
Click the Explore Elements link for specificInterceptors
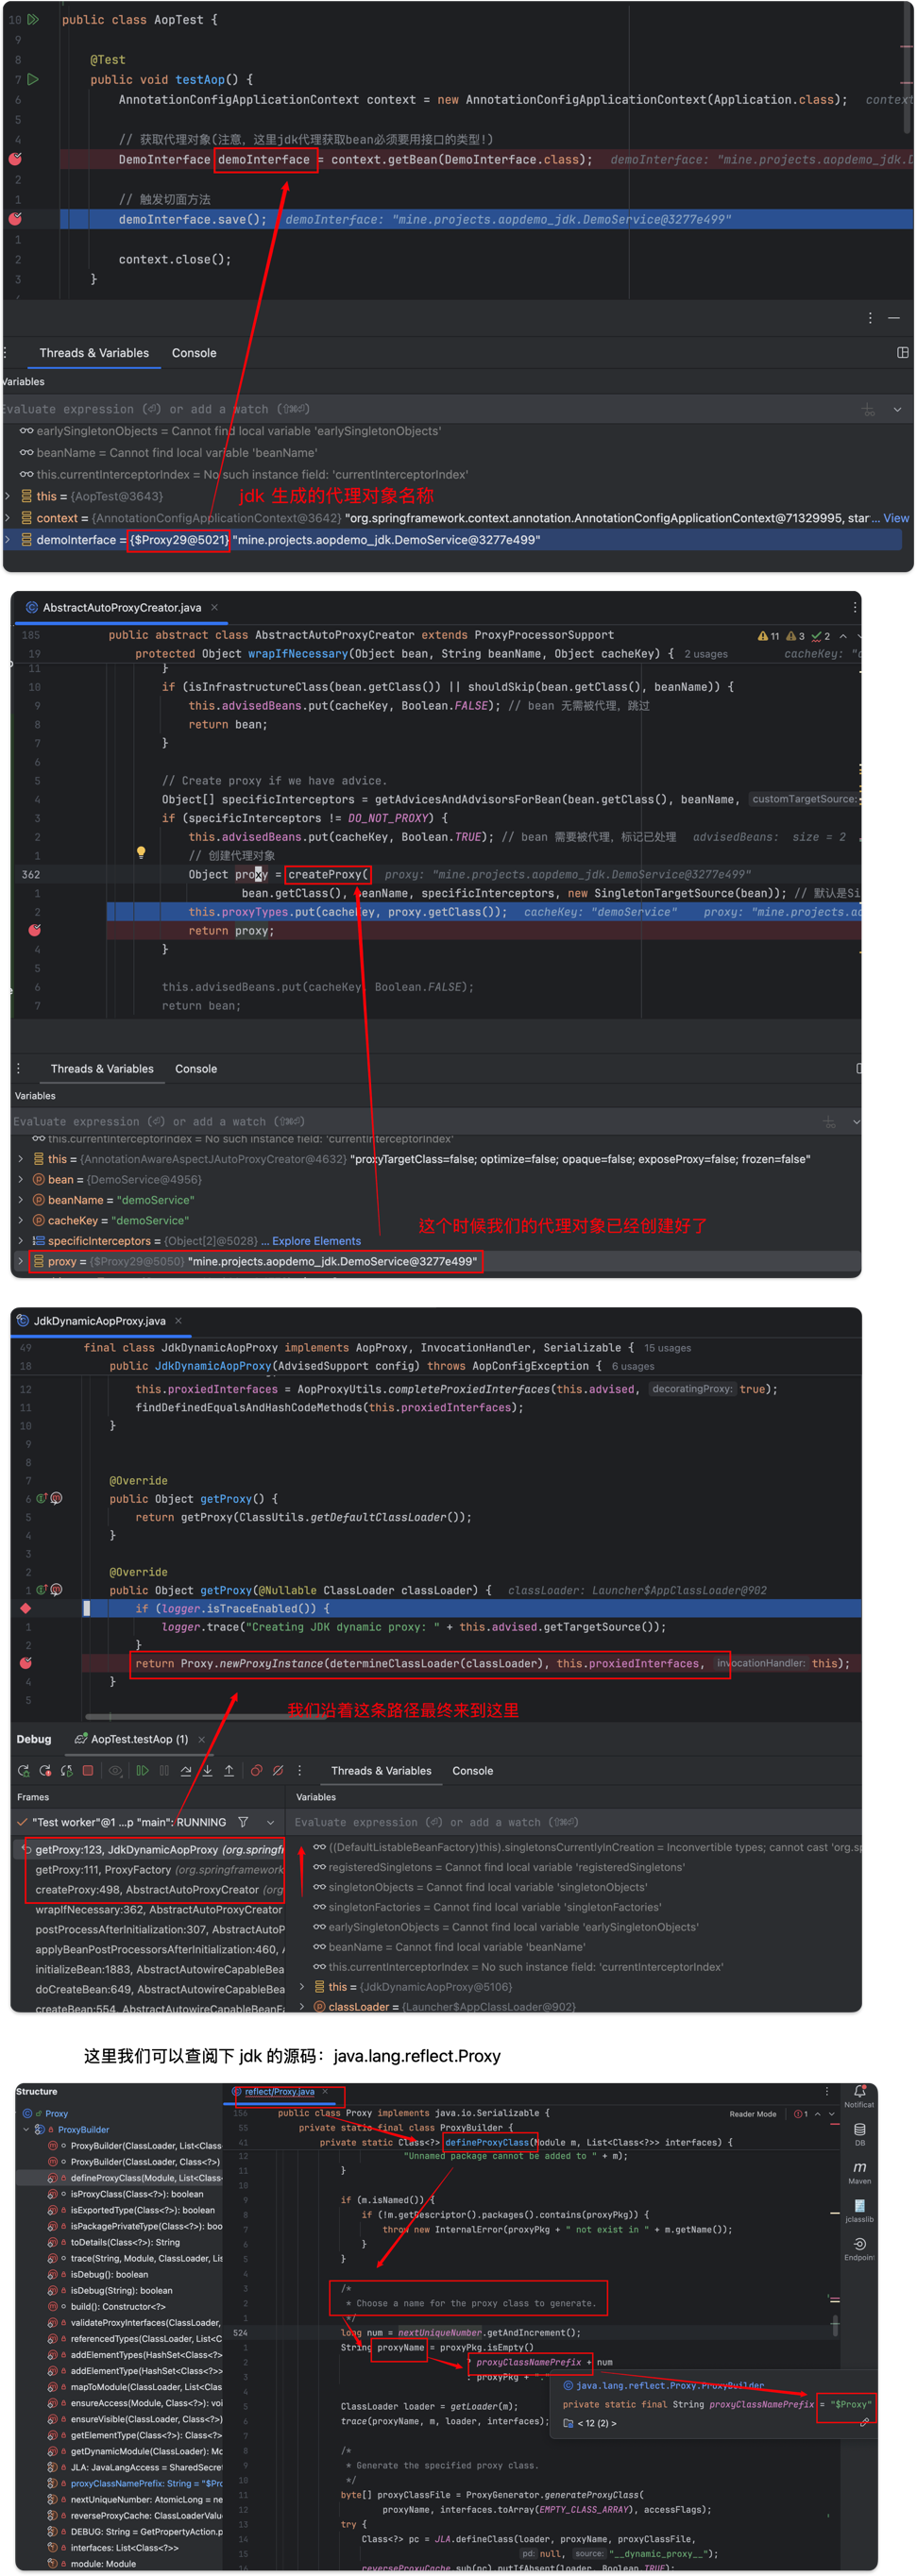pos(316,1241)
